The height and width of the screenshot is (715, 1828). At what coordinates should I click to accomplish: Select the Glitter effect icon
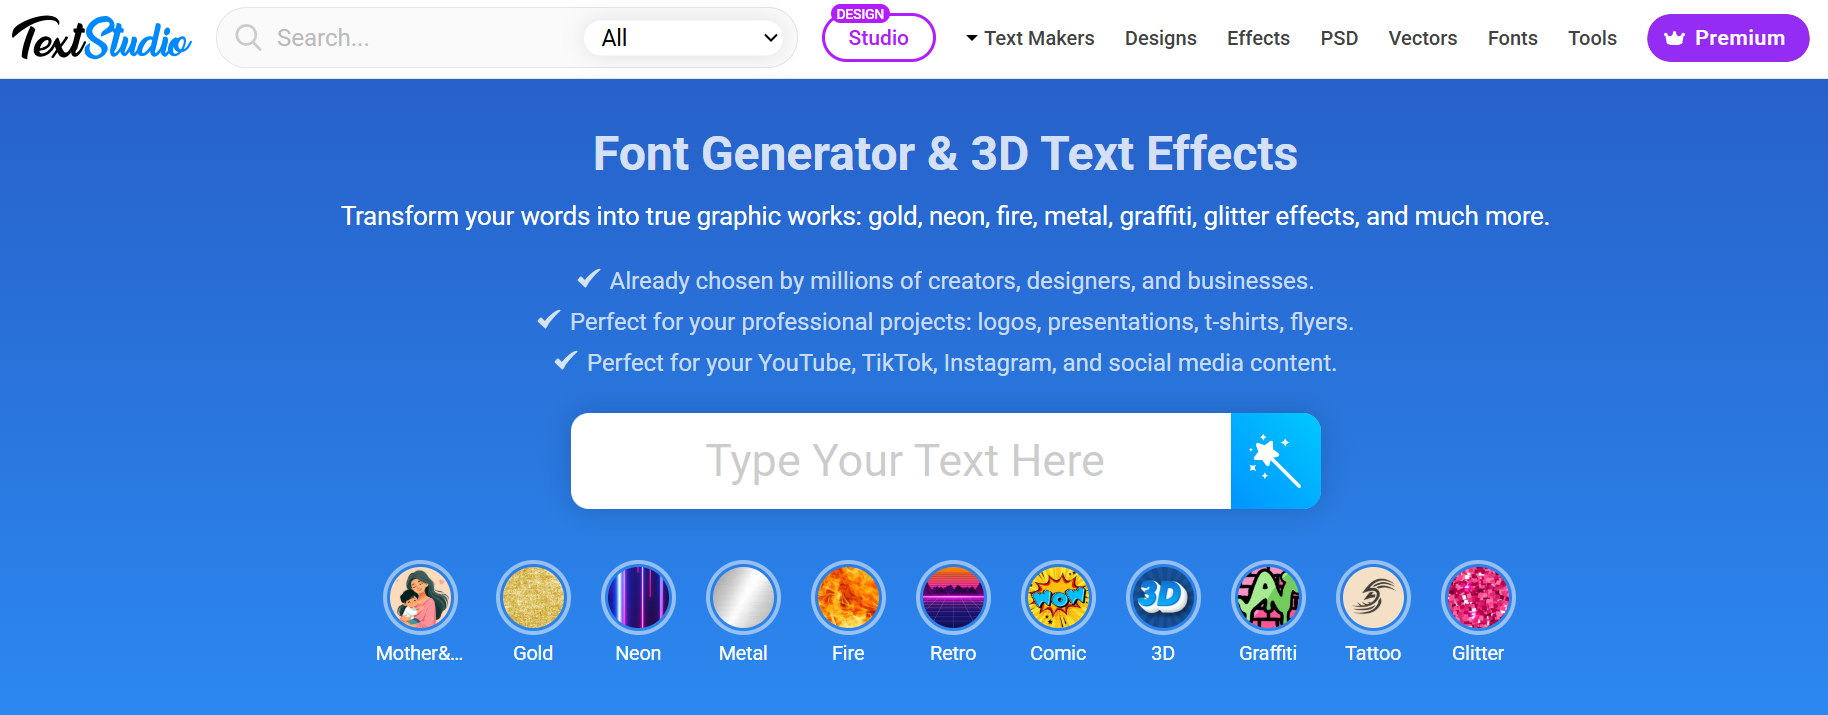1478,597
